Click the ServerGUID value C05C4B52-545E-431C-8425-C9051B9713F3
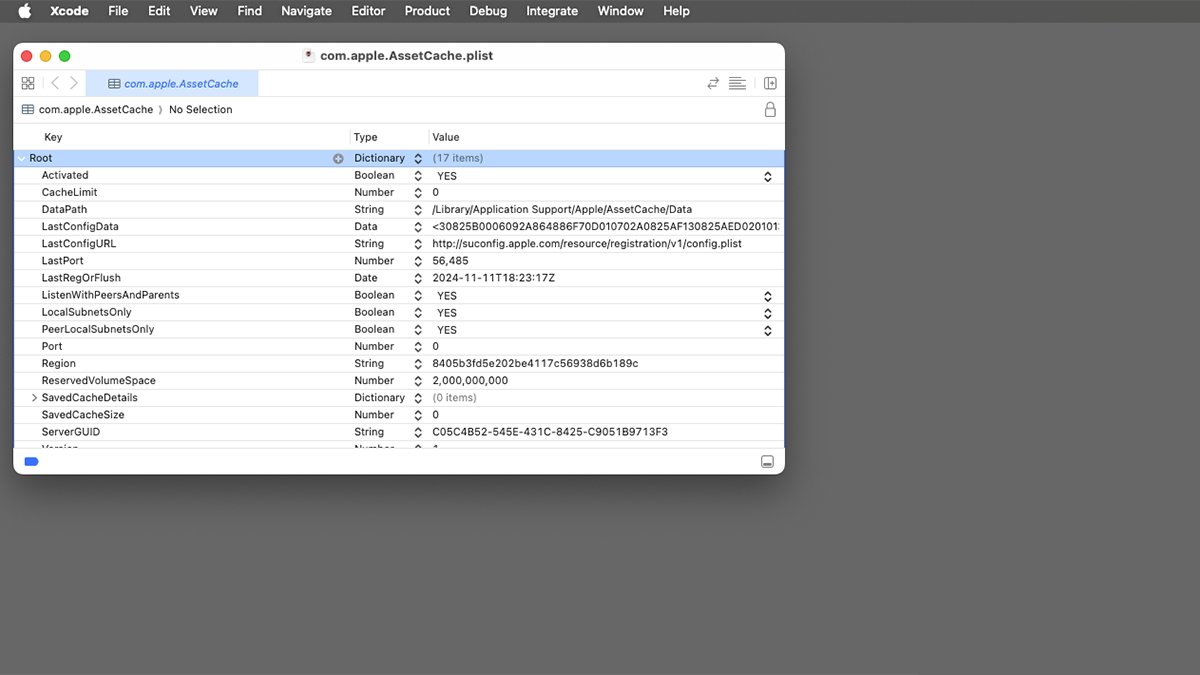 tap(550, 432)
